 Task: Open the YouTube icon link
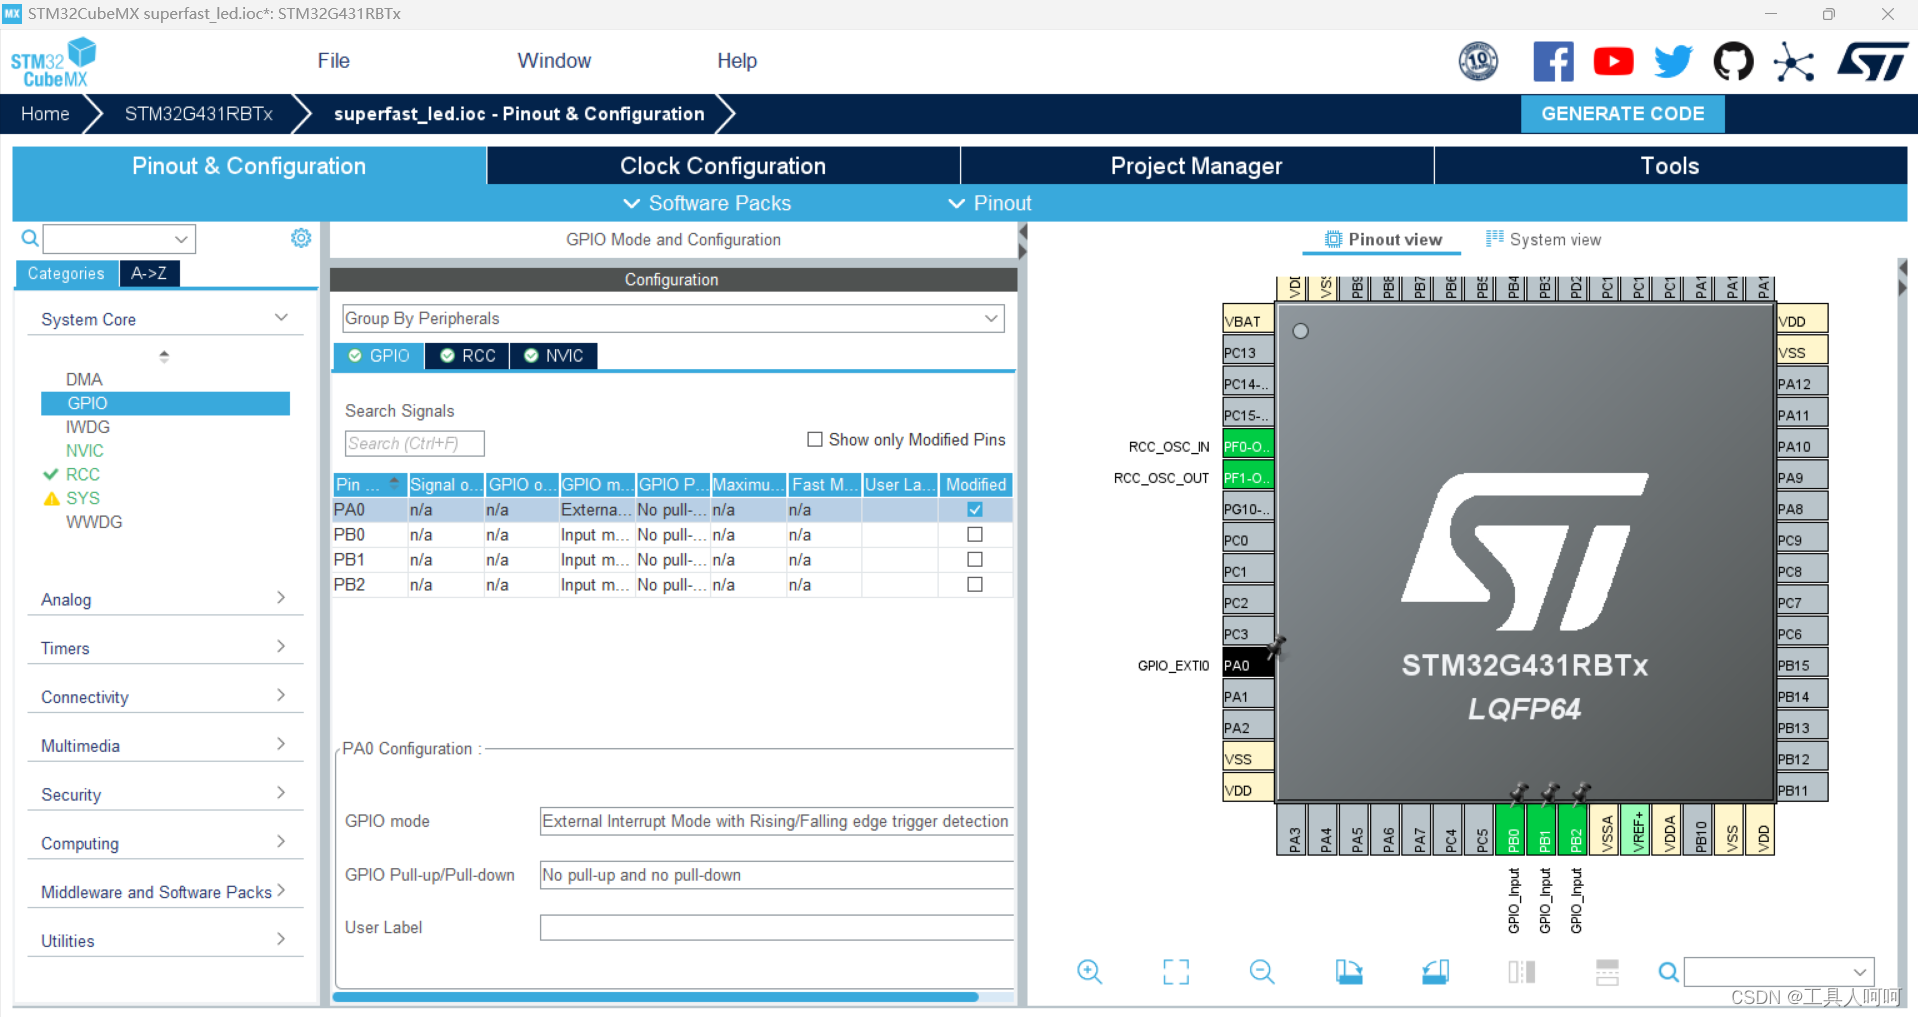tap(1613, 62)
